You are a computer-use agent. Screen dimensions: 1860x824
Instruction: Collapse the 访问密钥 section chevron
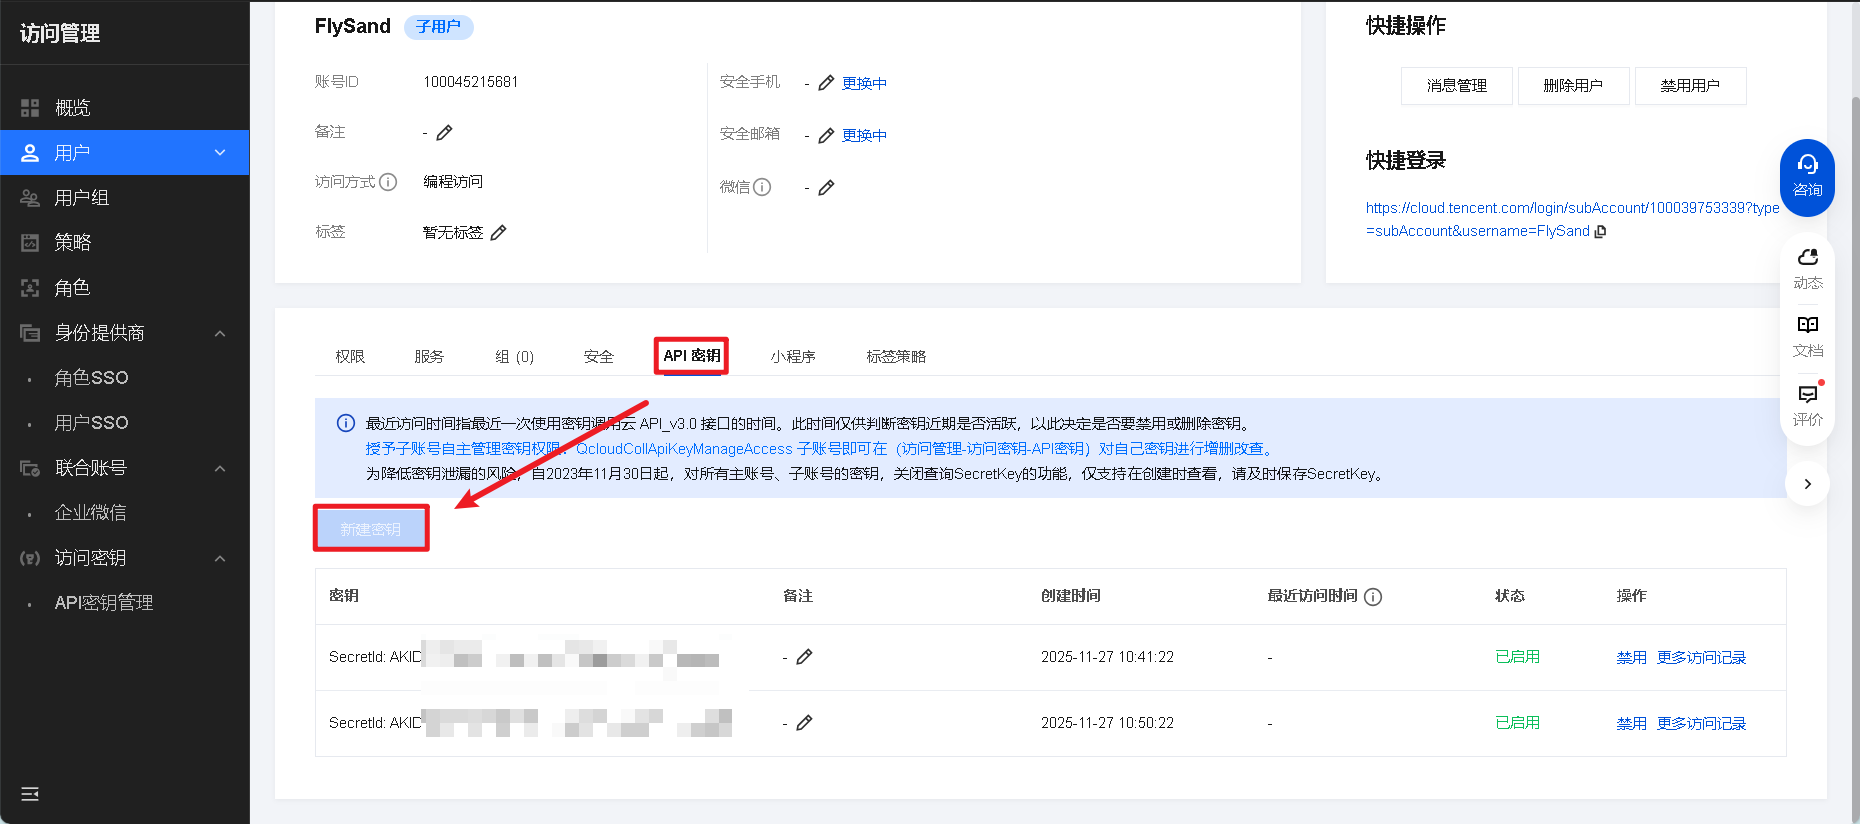click(220, 558)
